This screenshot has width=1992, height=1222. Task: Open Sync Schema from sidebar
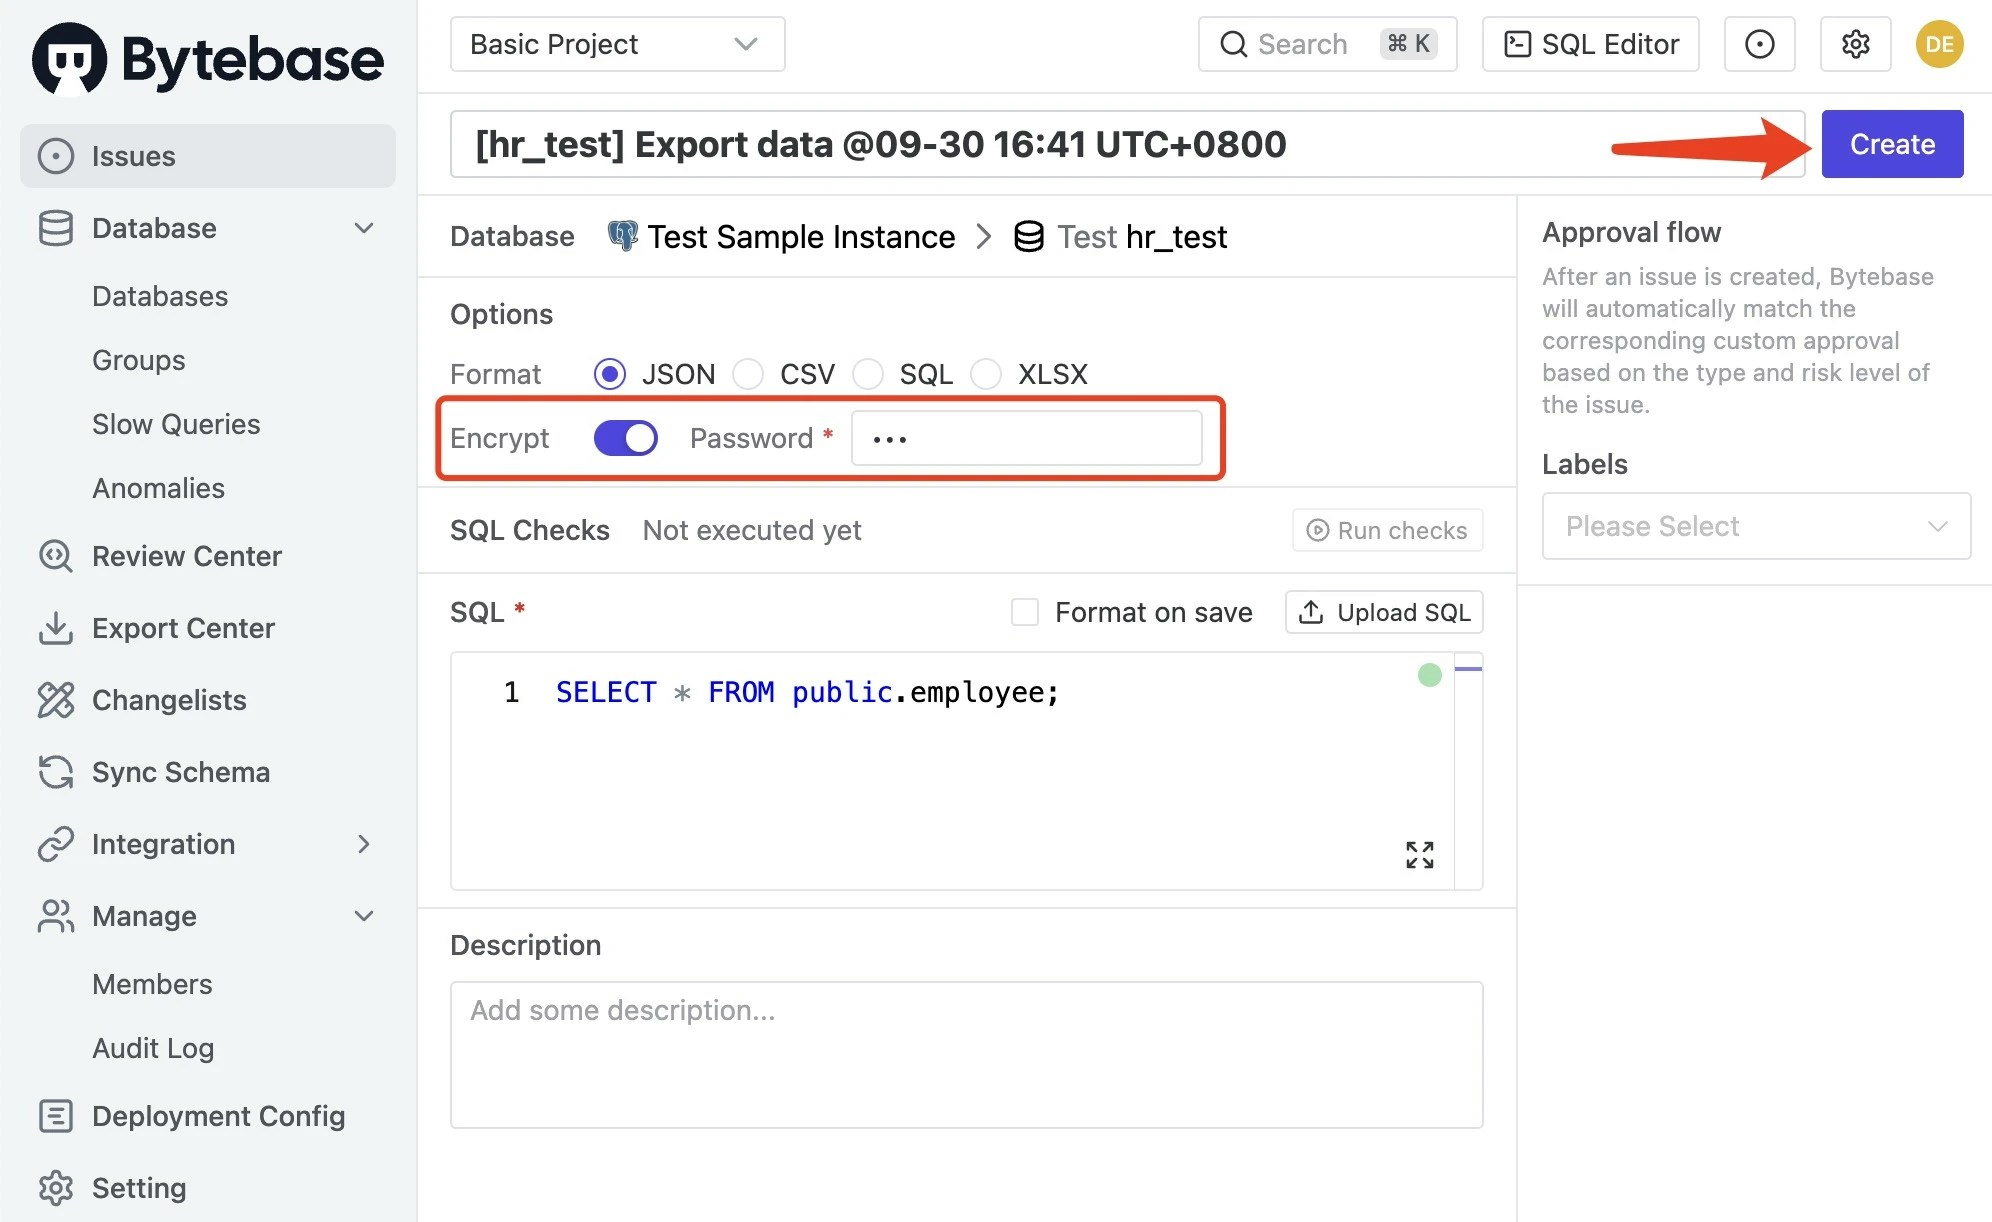(x=181, y=772)
